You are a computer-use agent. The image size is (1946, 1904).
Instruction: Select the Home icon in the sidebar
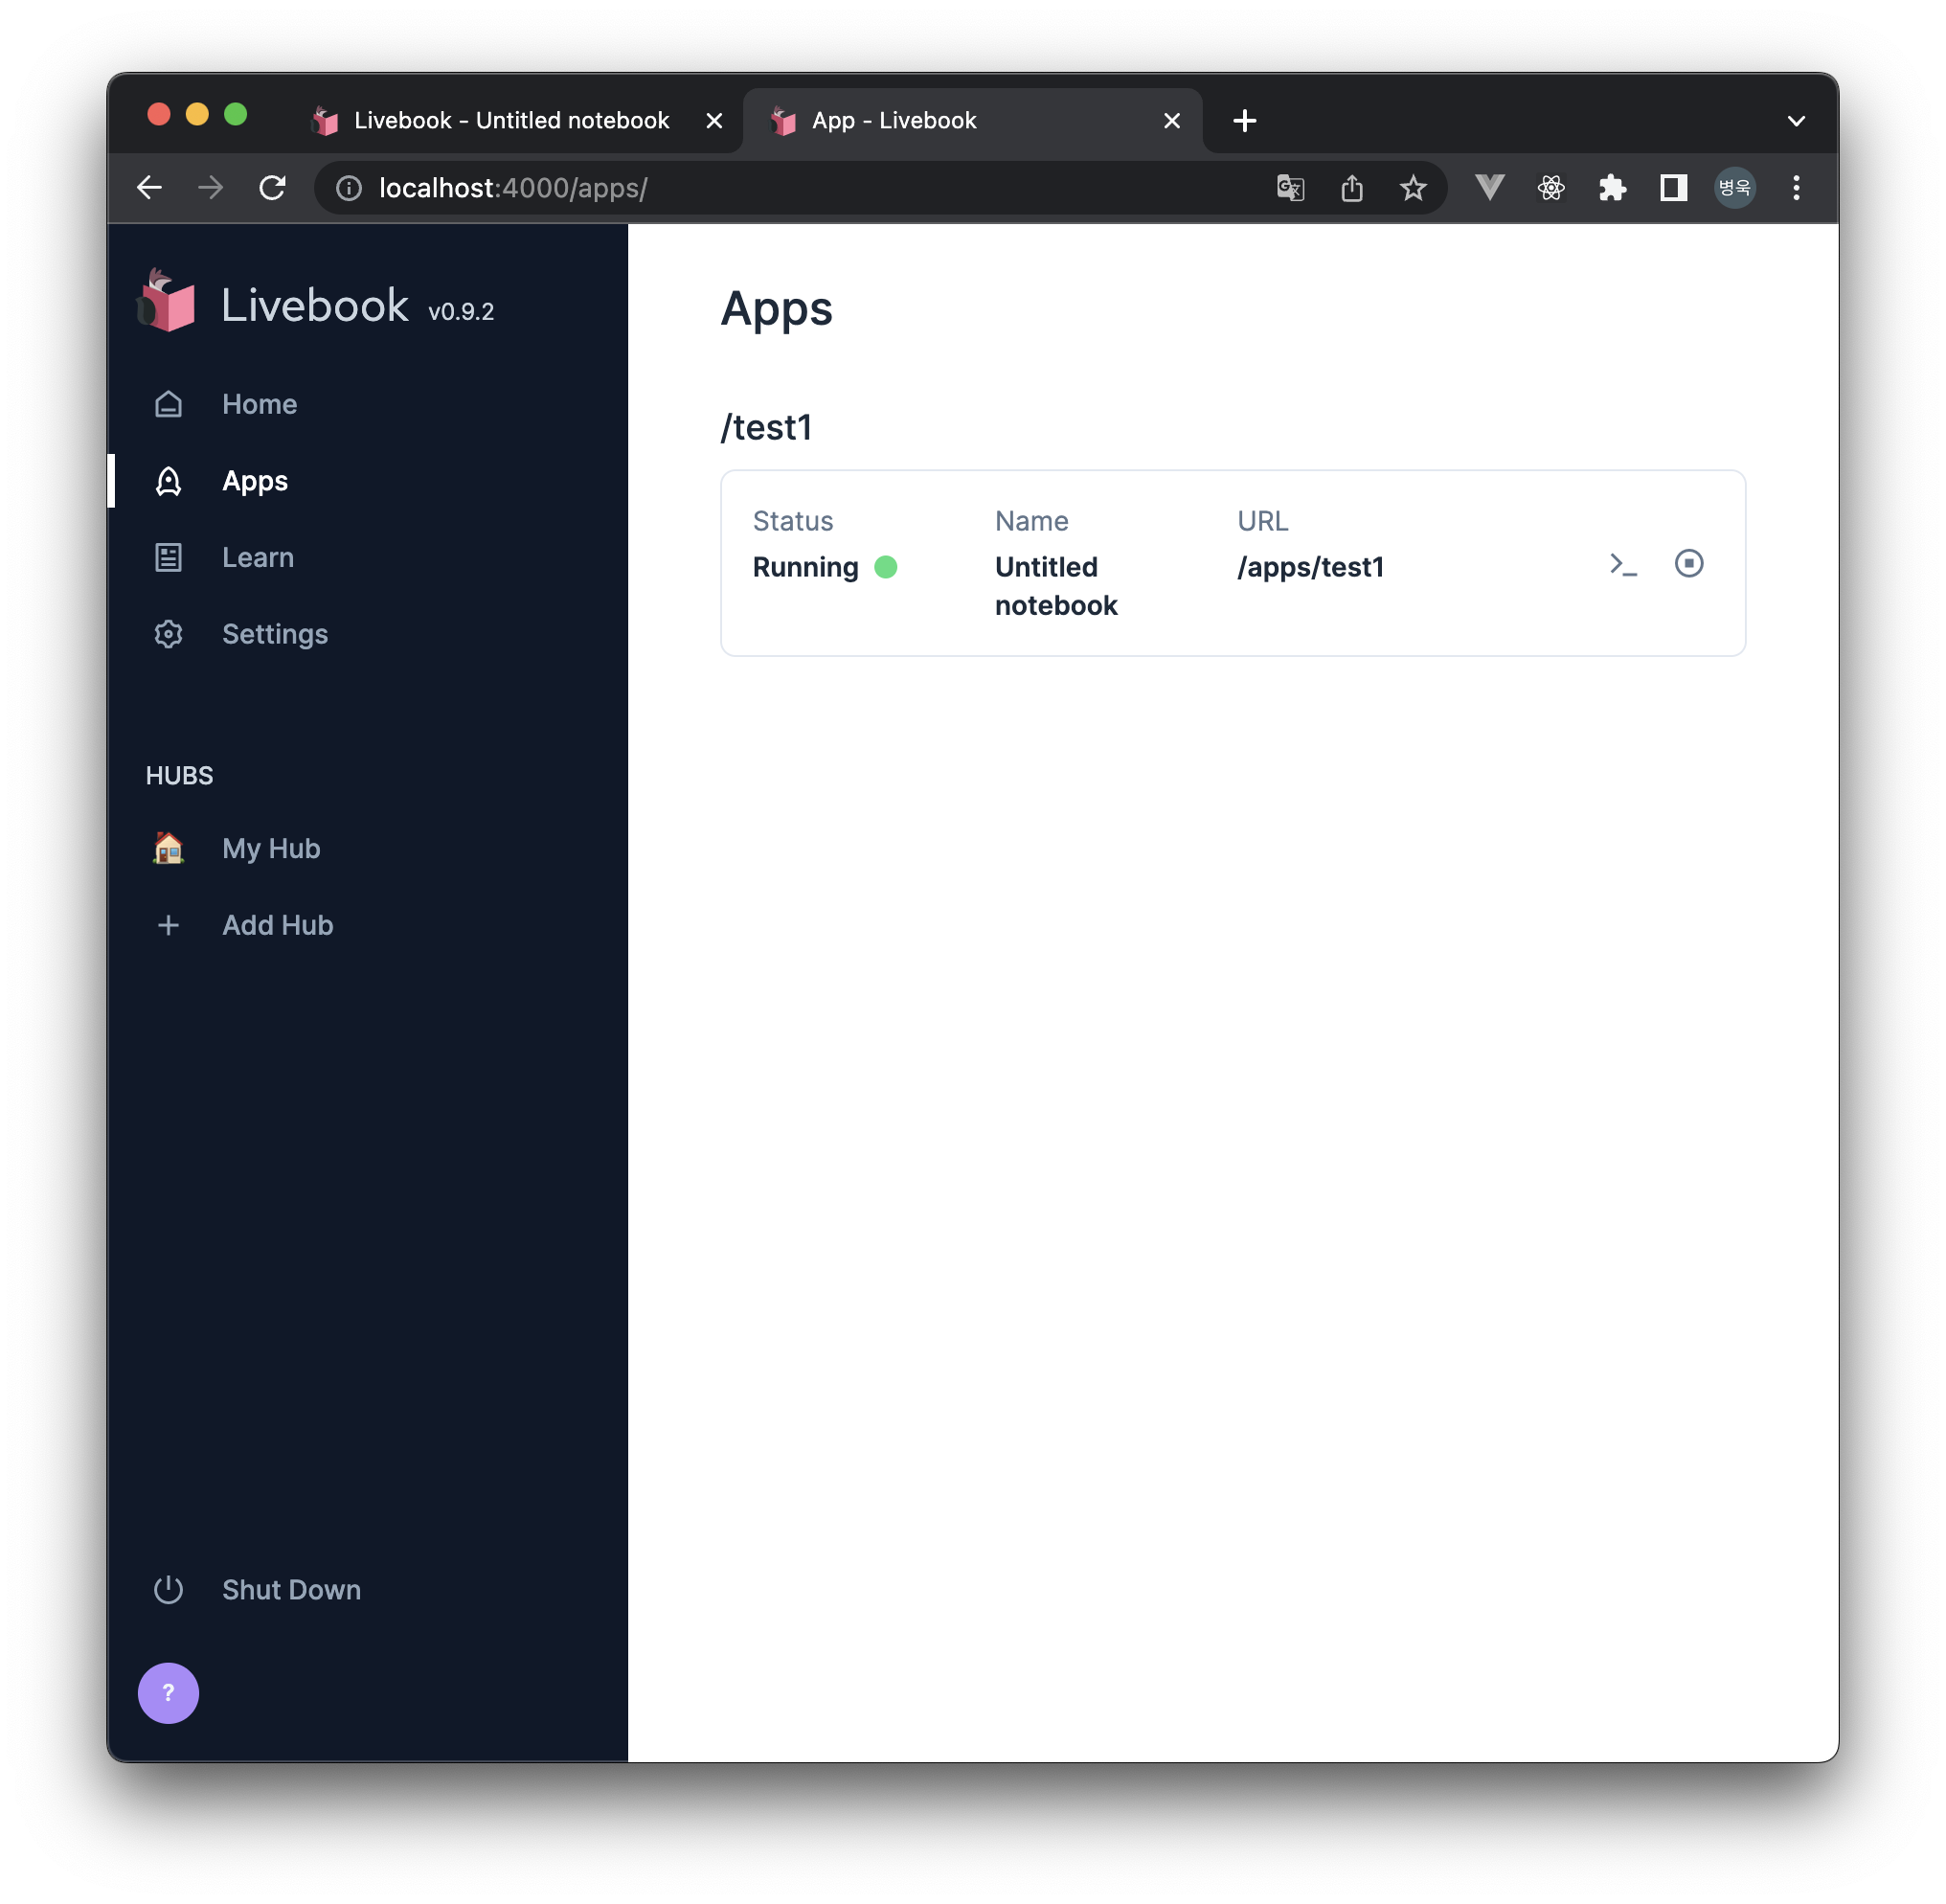(168, 404)
